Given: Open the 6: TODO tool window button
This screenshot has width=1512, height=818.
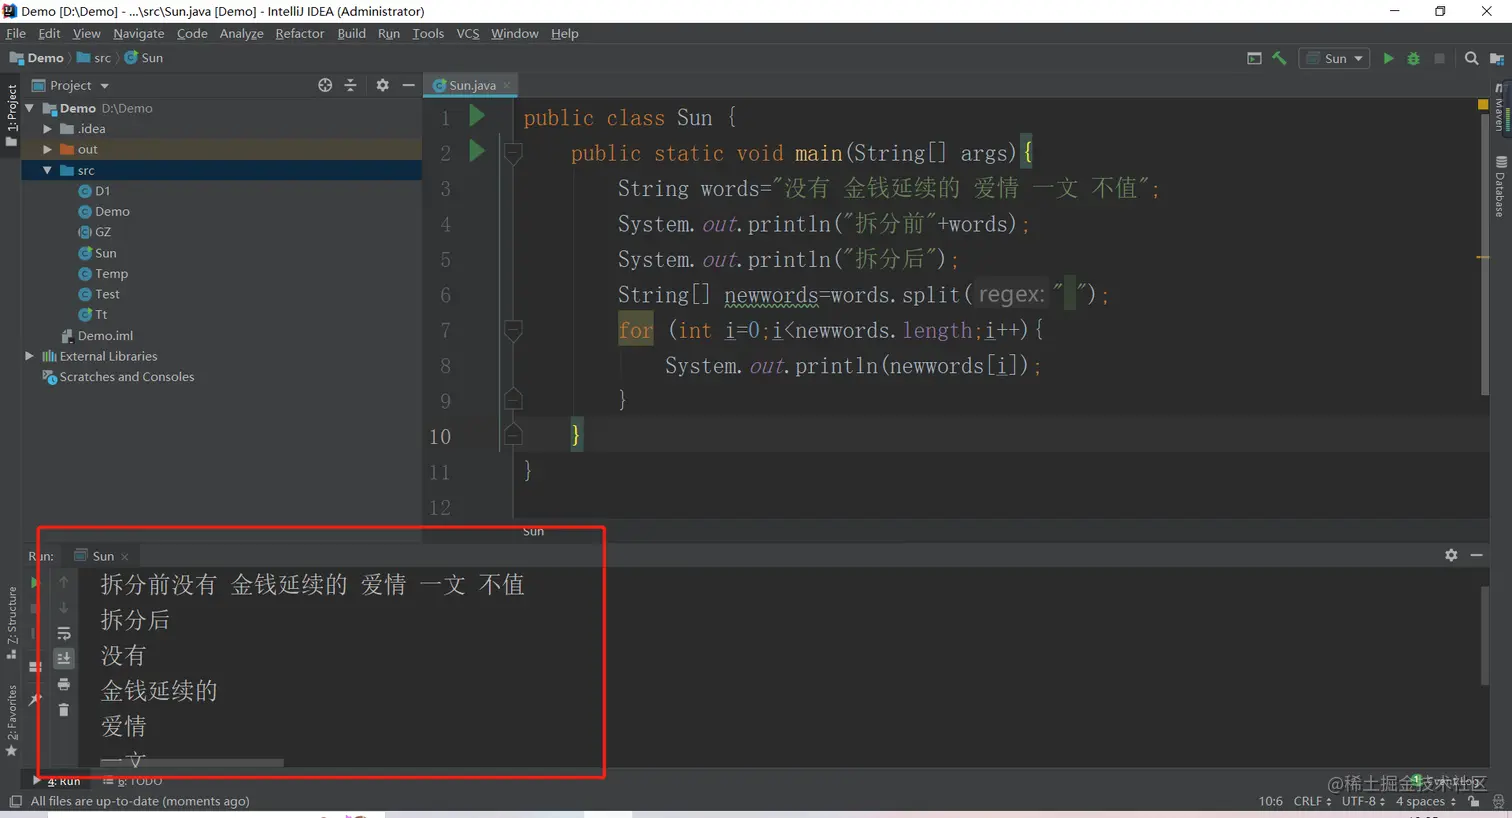Looking at the screenshot, I should click(x=134, y=781).
